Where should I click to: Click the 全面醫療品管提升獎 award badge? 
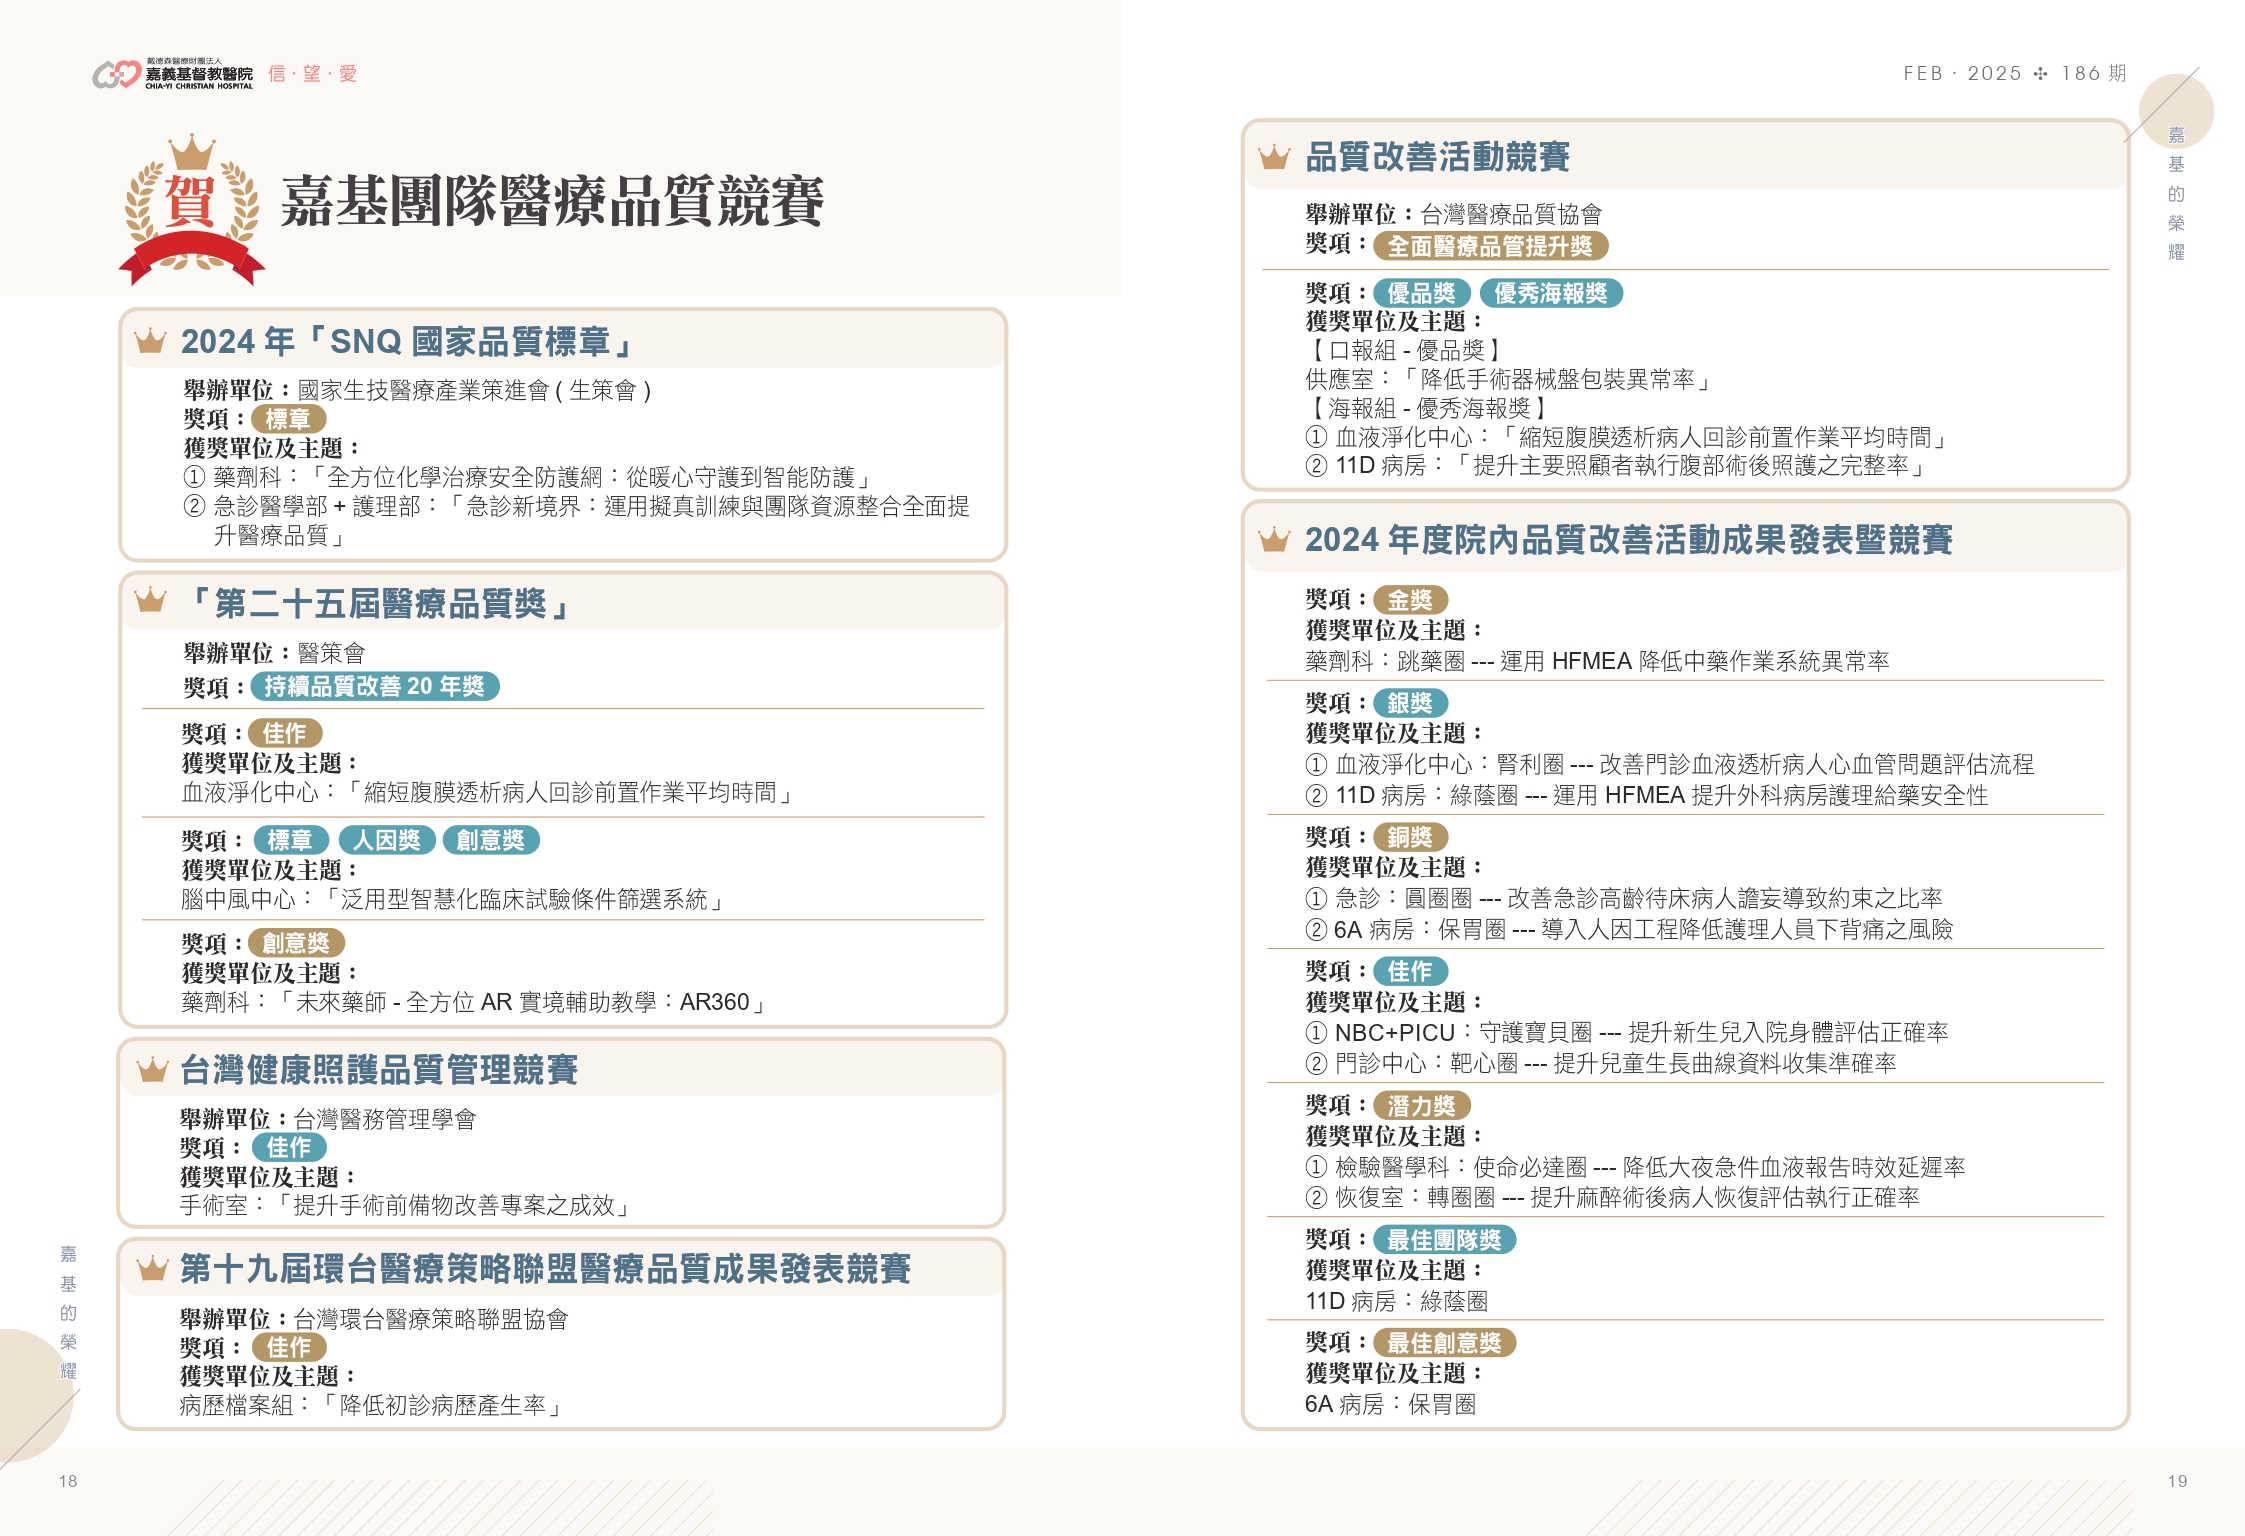(1490, 246)
